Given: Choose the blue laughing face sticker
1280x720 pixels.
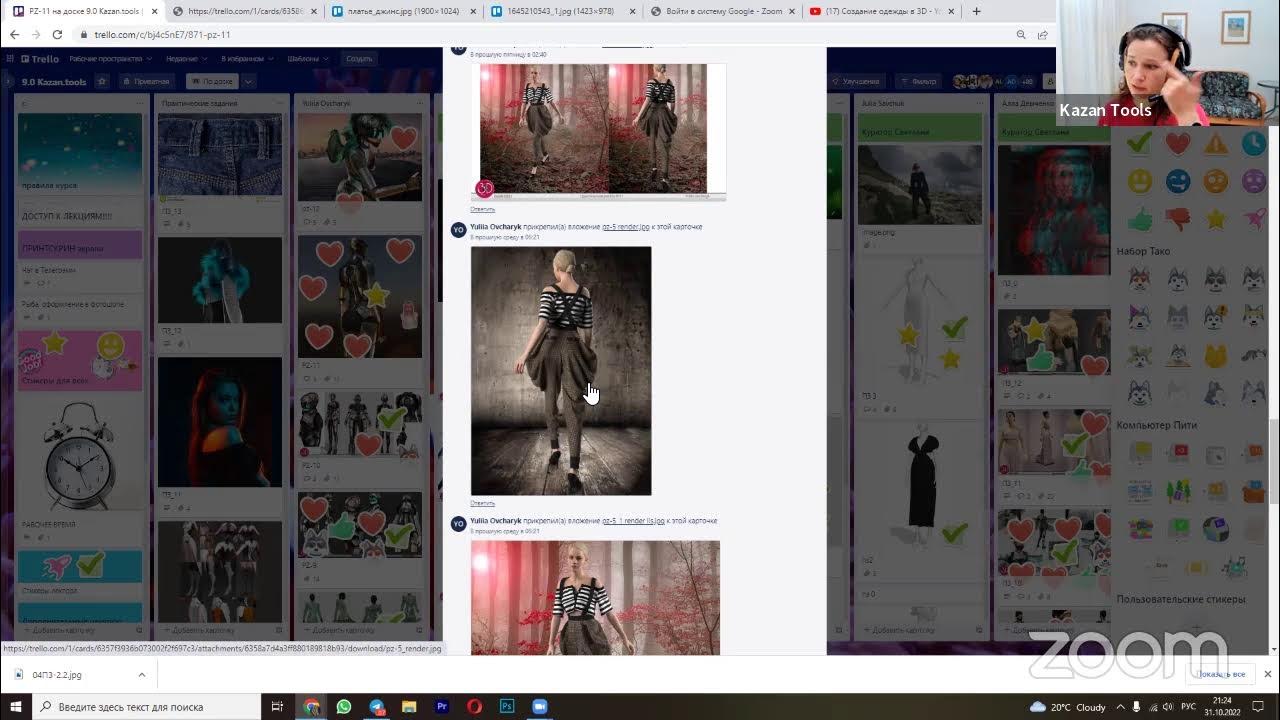Looking at the screenshot, I should pos(1177,181).
